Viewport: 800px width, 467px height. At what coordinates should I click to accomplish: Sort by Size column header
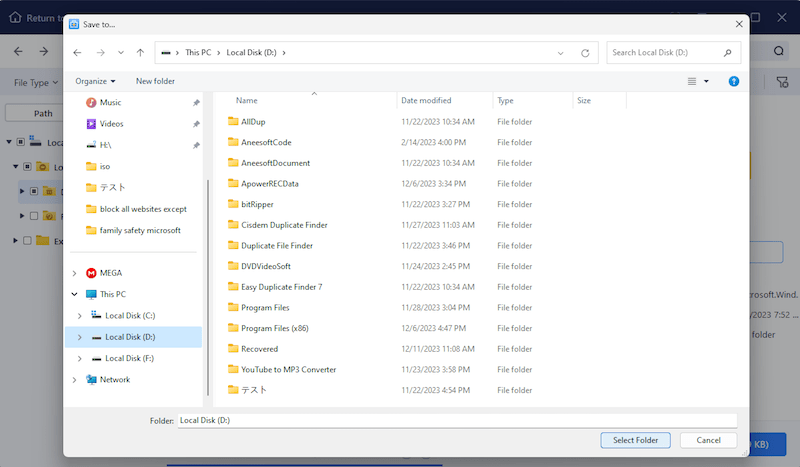click(x=584, y=101)
